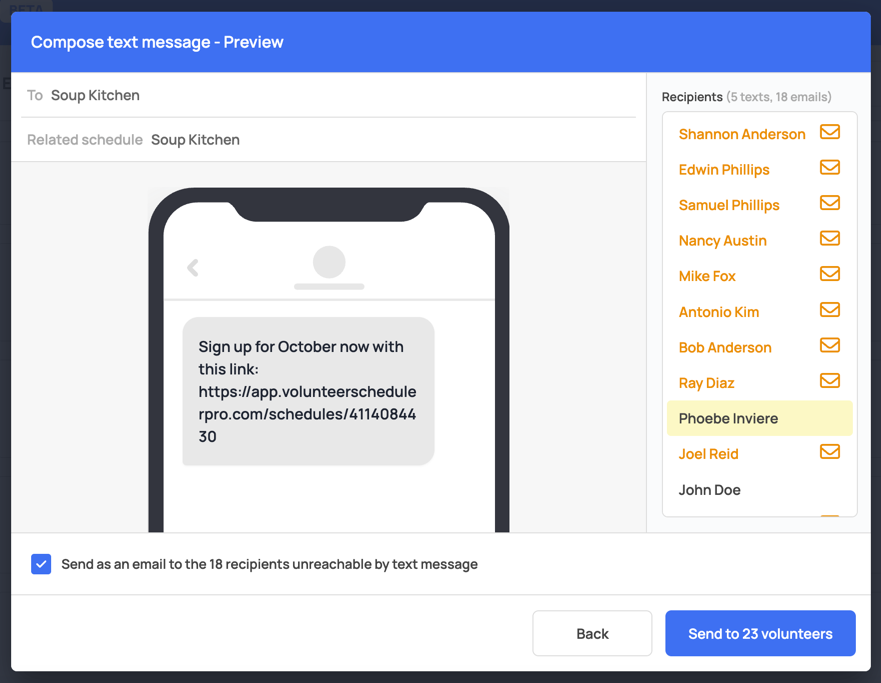Click checkbox label about 18 recipients email
The height and width of the screenshot is (683, 881).
(269, 564)
